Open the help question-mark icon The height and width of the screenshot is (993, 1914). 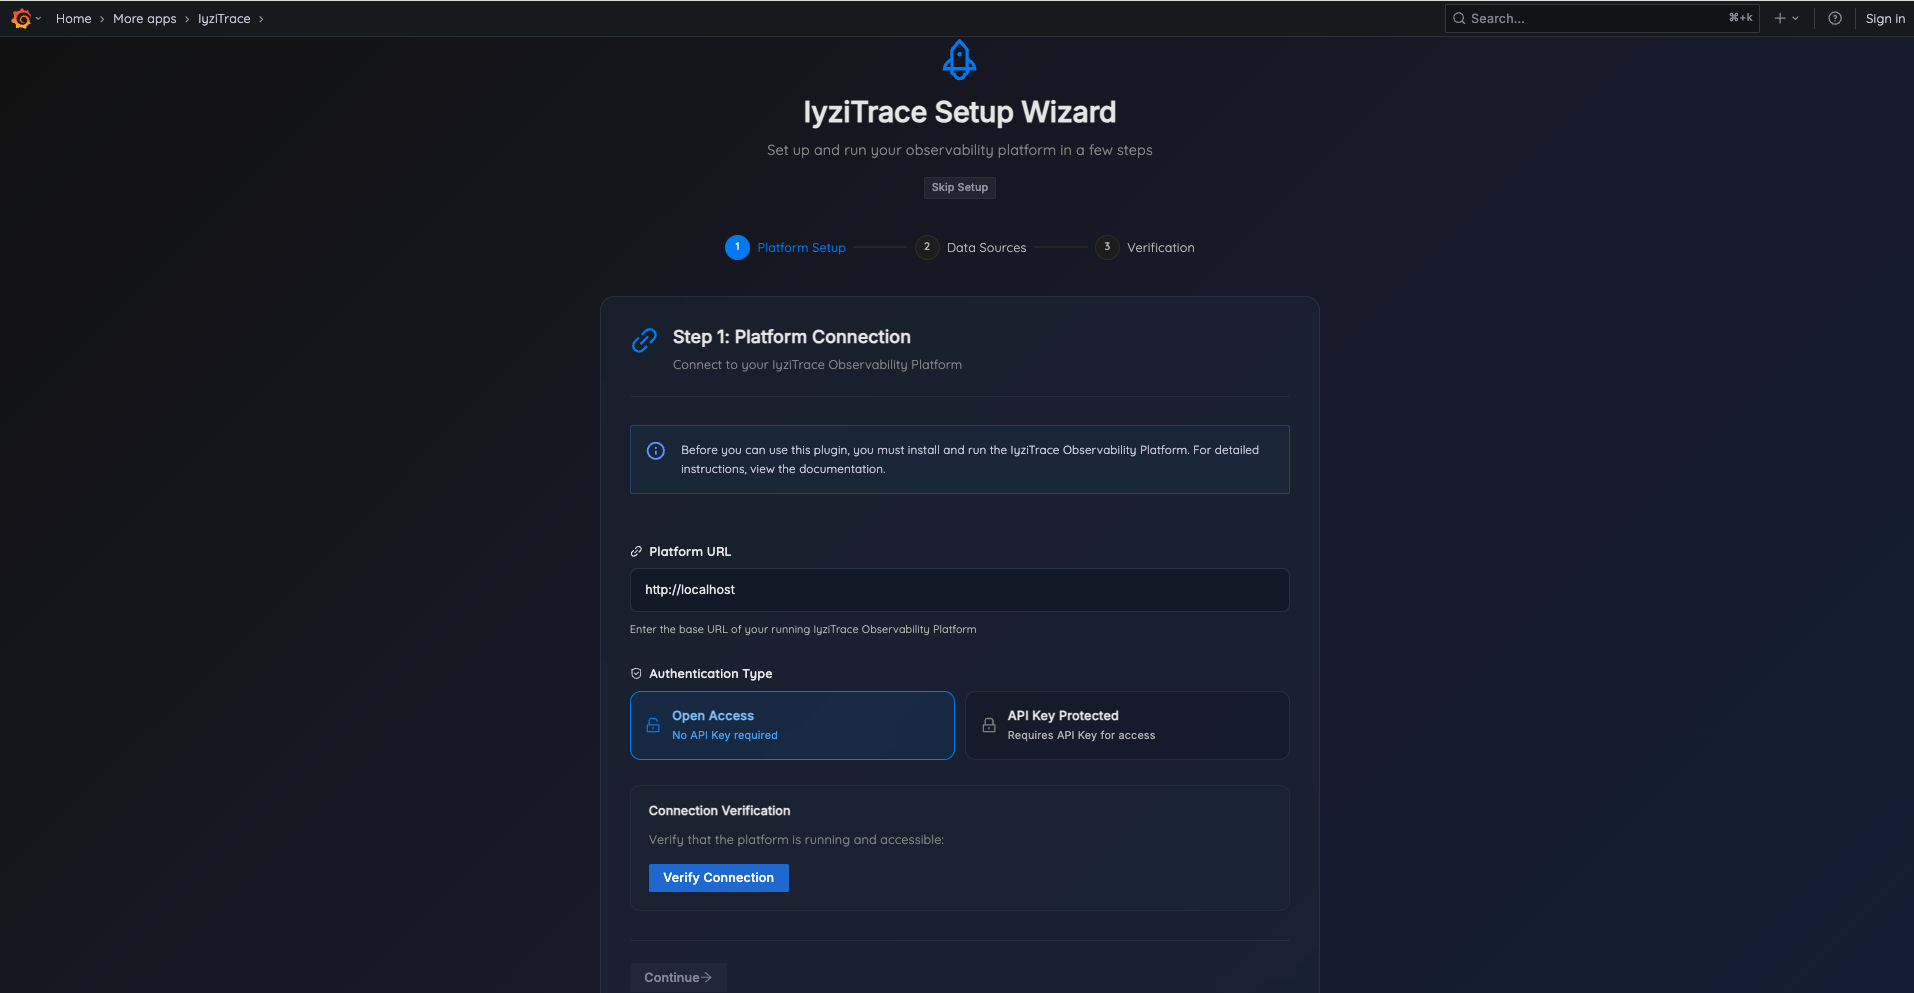(1835, 18)
